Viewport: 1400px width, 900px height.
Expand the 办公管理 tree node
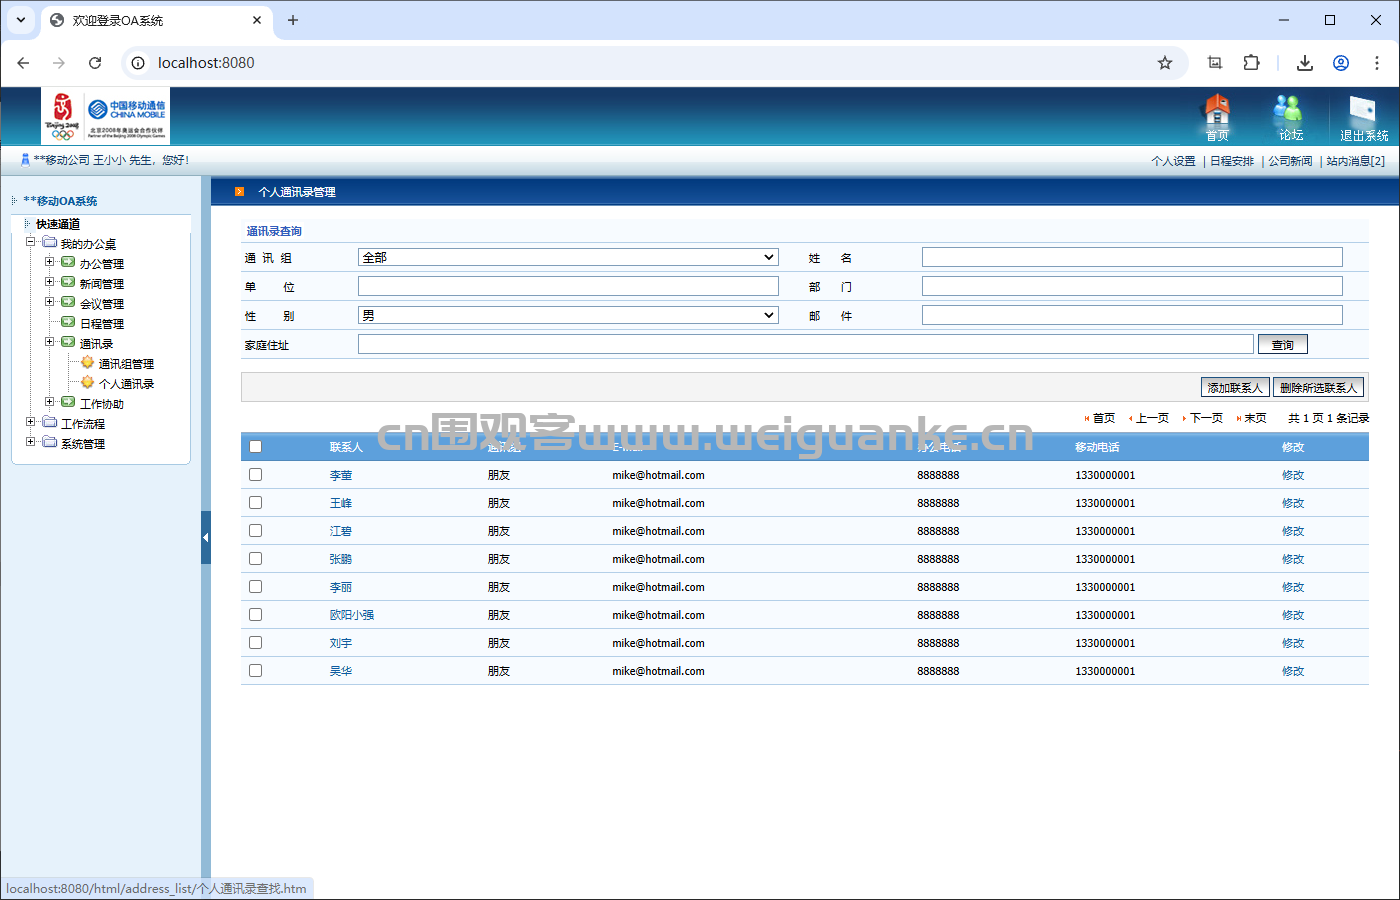pyautogui.click(x=49, y=262)
